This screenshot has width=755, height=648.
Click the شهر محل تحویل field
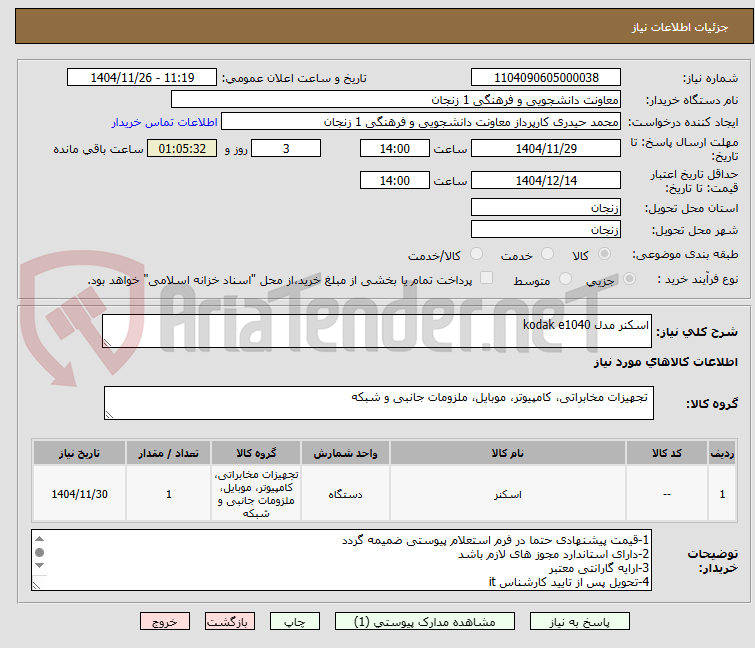tap(546, 230)
